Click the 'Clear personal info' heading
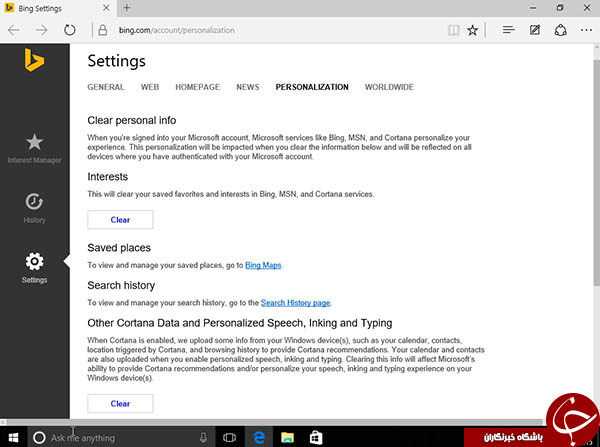Image resolution: width=600 pixels, height=447 pixels. point(132,120)
